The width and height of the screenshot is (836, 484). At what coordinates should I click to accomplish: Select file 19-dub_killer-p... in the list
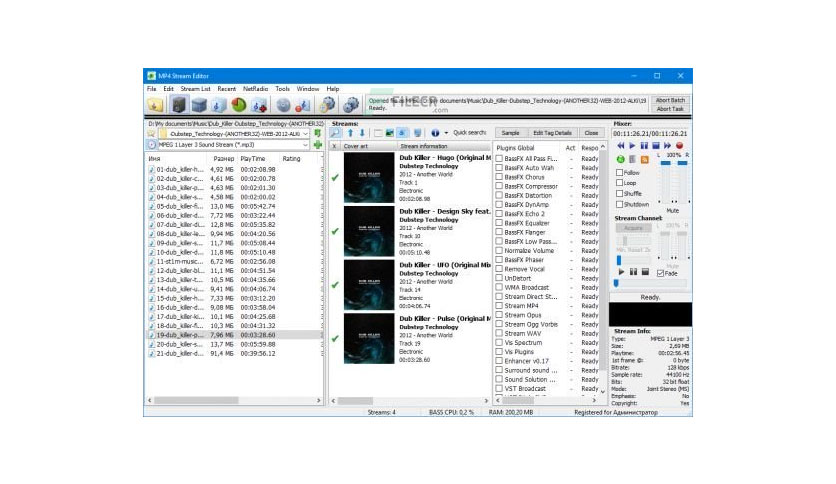[x=234, y=335]
